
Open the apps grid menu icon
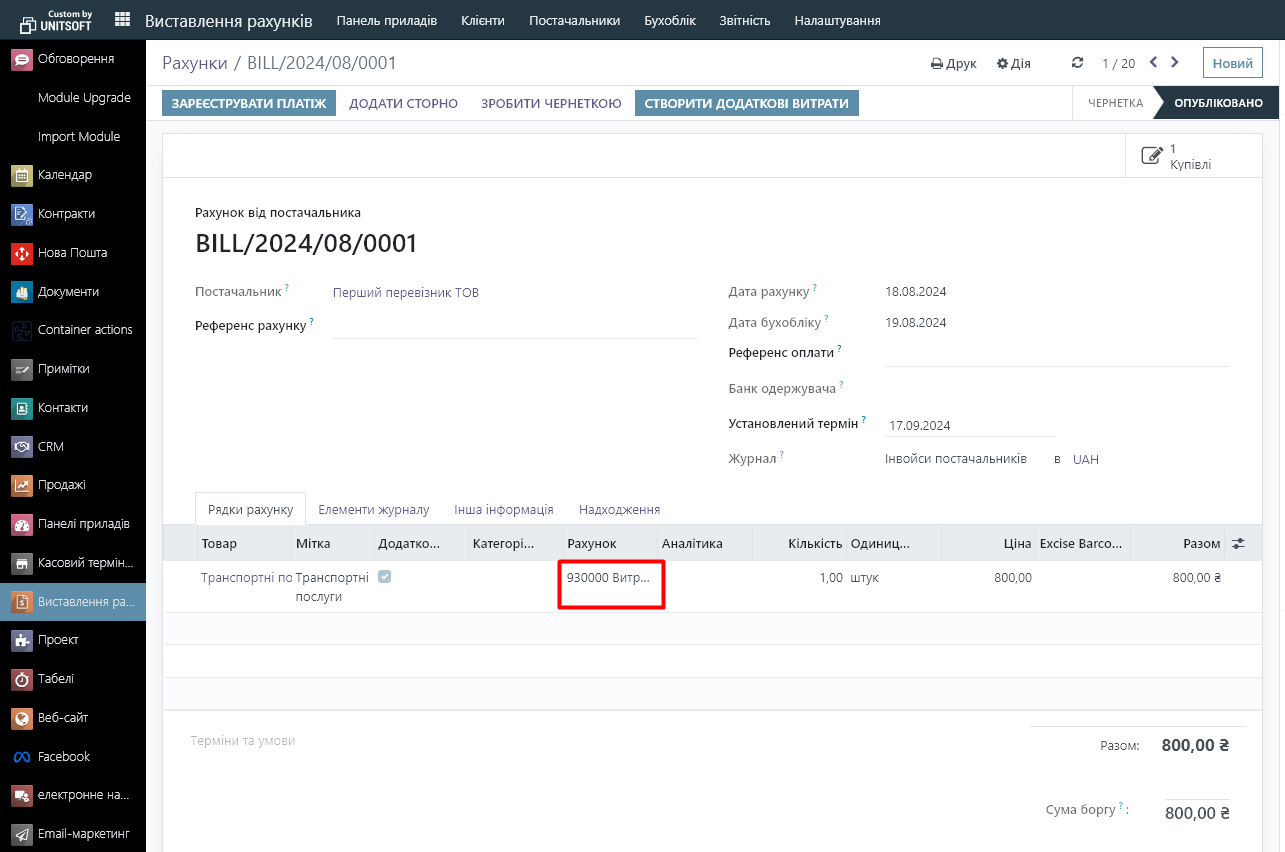pyautogui.click(x=122, y=20)
